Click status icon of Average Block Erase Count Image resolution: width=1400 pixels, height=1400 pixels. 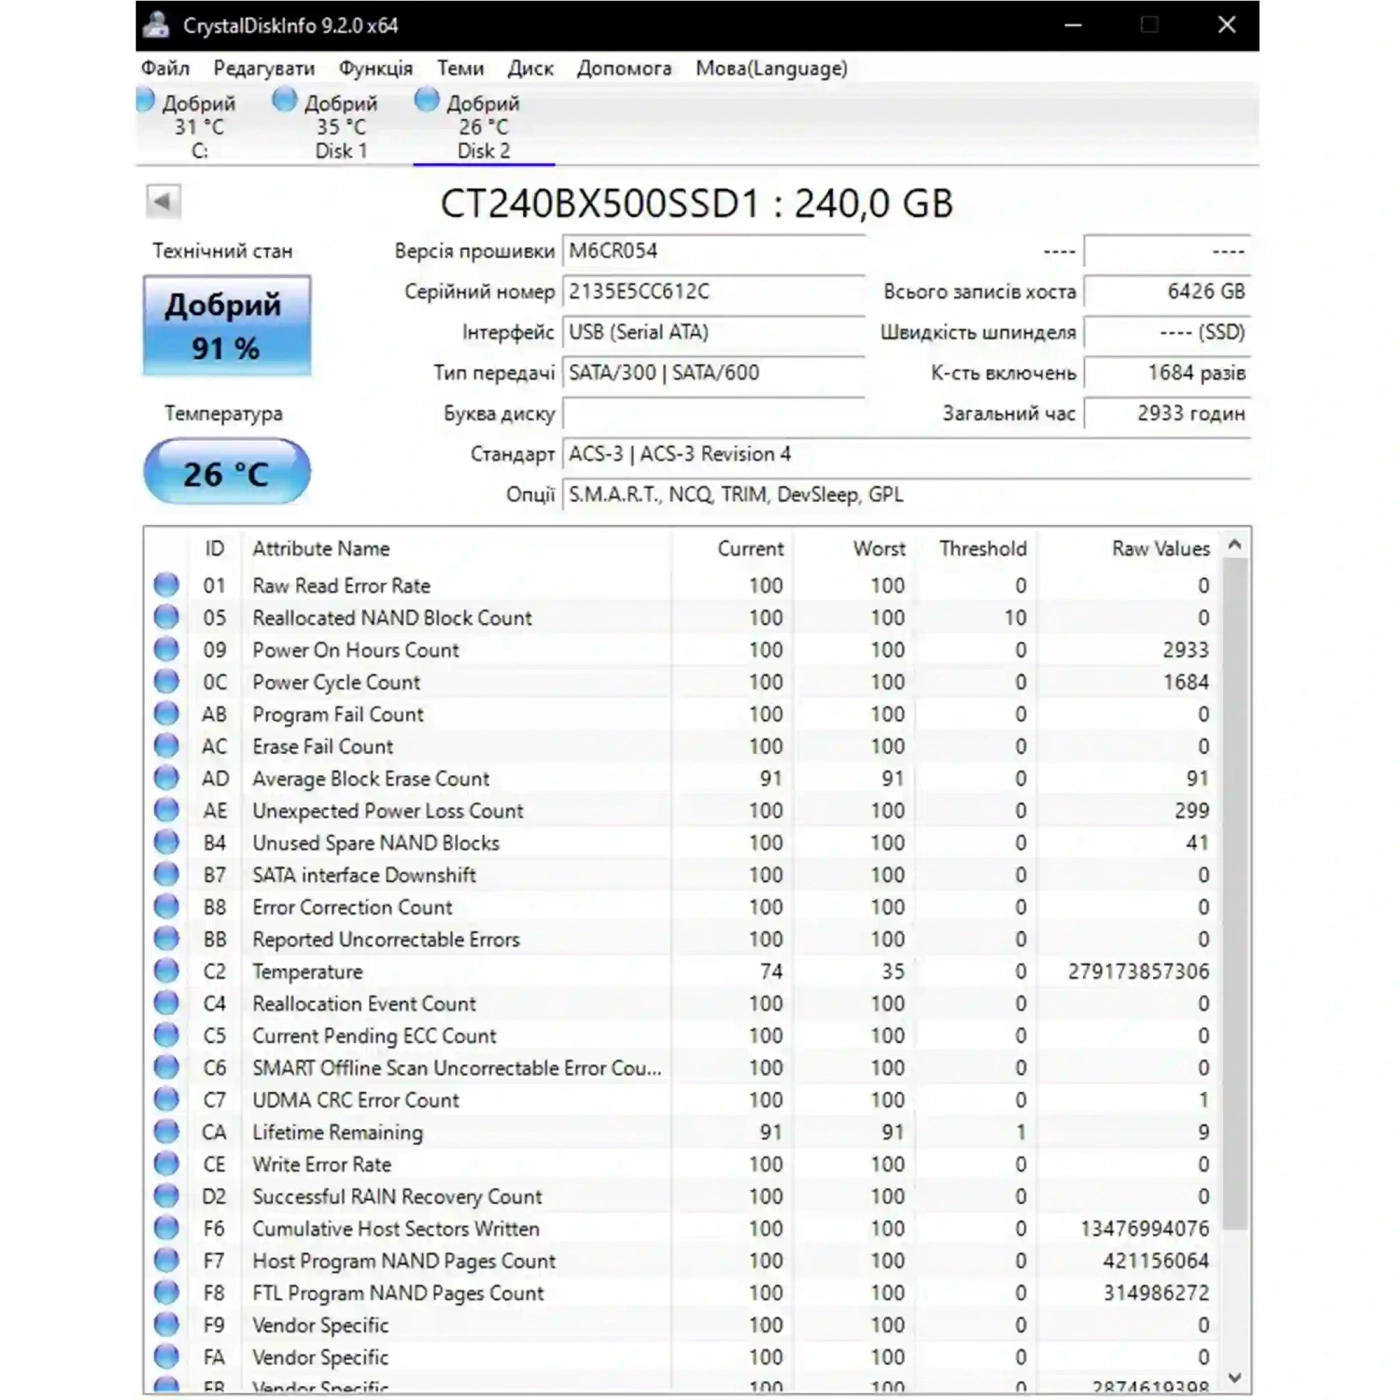pos(166,778)
